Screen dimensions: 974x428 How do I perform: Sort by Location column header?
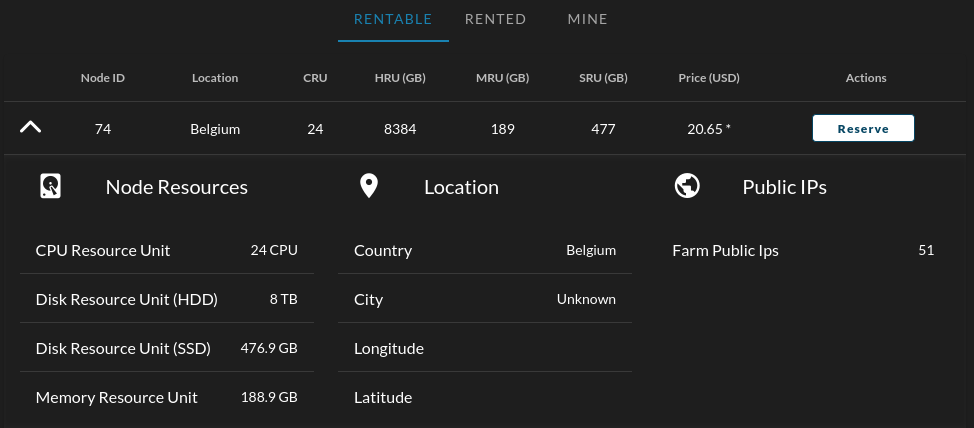215,78
